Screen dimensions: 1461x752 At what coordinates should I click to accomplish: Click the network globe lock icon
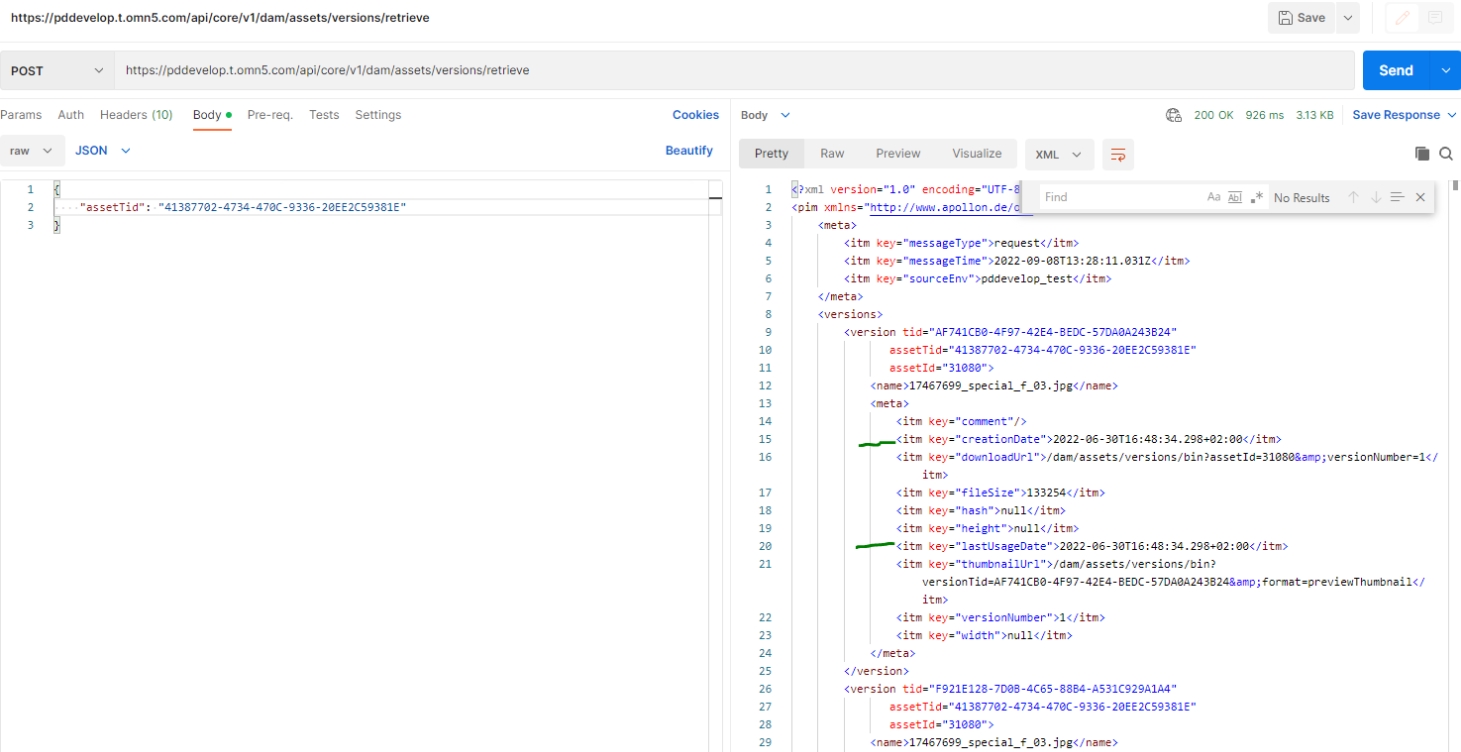(x=1174, y=115)
